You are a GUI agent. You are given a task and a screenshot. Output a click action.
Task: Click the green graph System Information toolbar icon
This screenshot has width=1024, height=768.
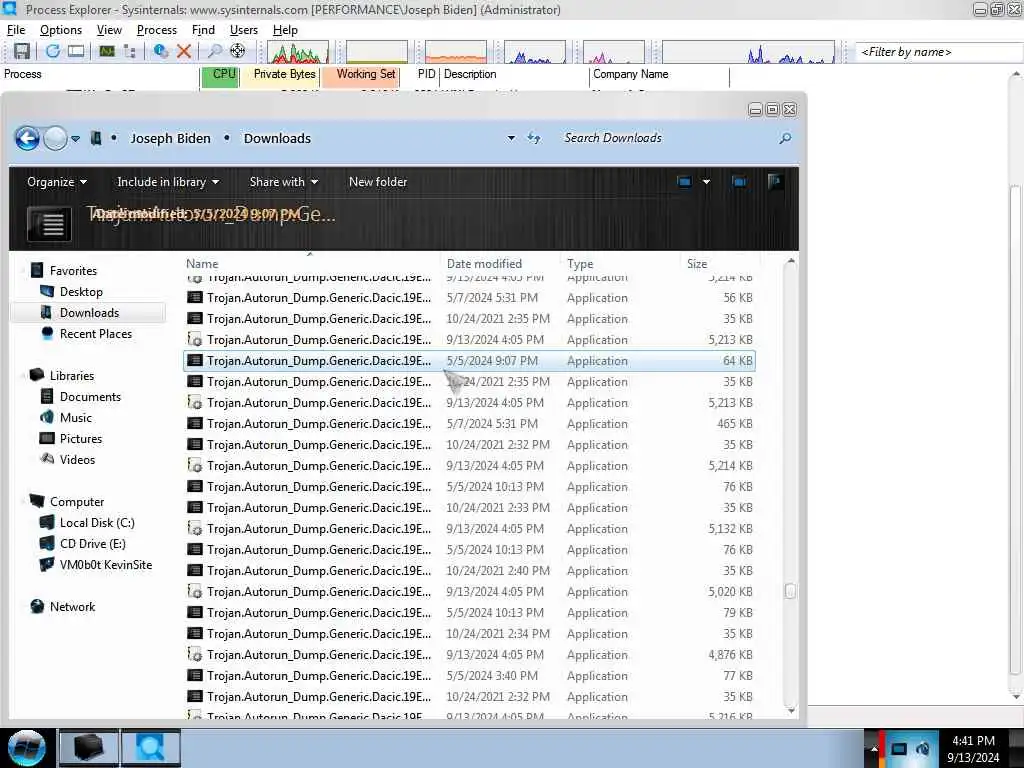click(x=106, y=51)
